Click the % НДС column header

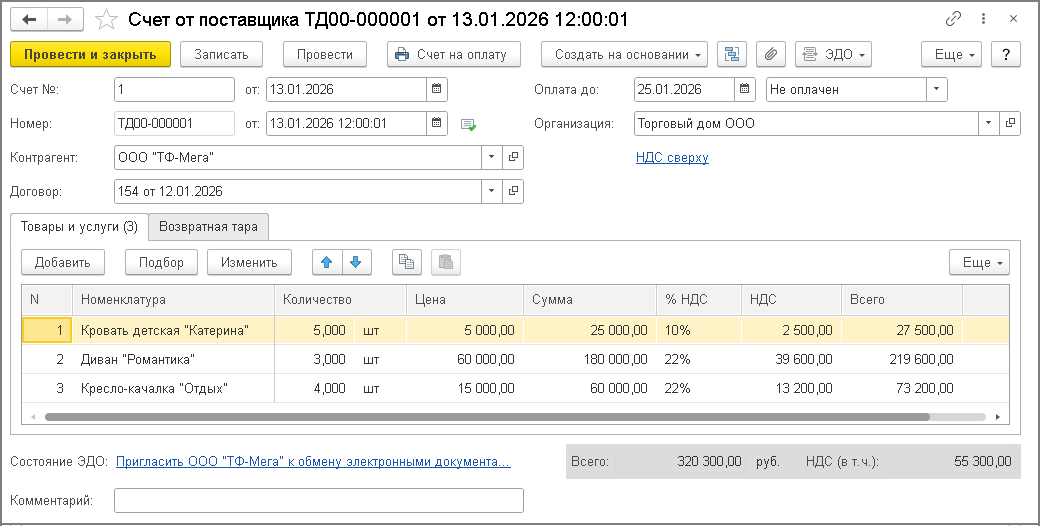coord(699,300)
